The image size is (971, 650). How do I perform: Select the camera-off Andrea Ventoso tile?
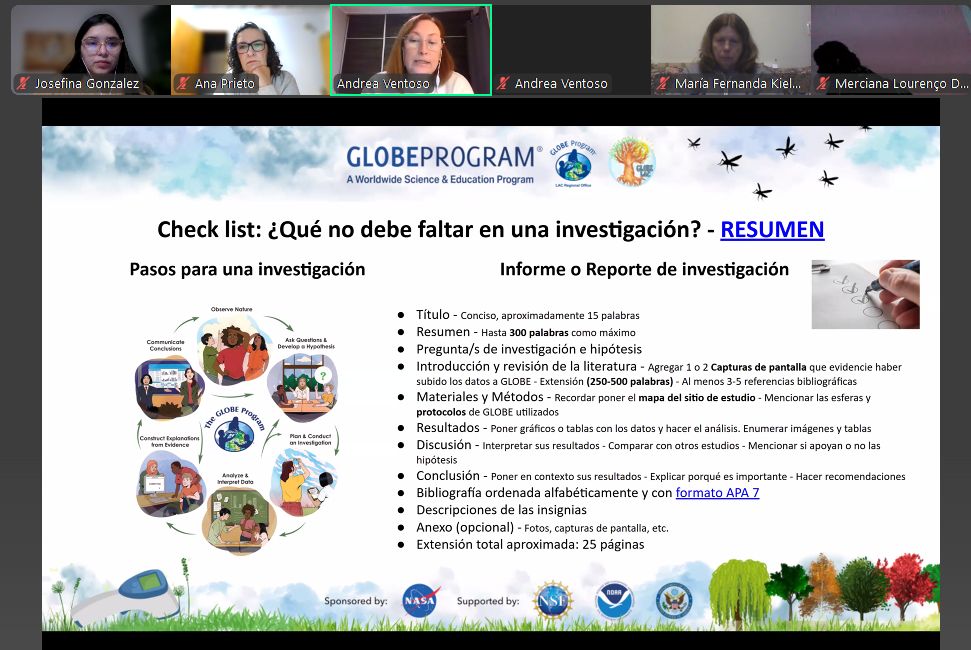(x=570, y=50)
